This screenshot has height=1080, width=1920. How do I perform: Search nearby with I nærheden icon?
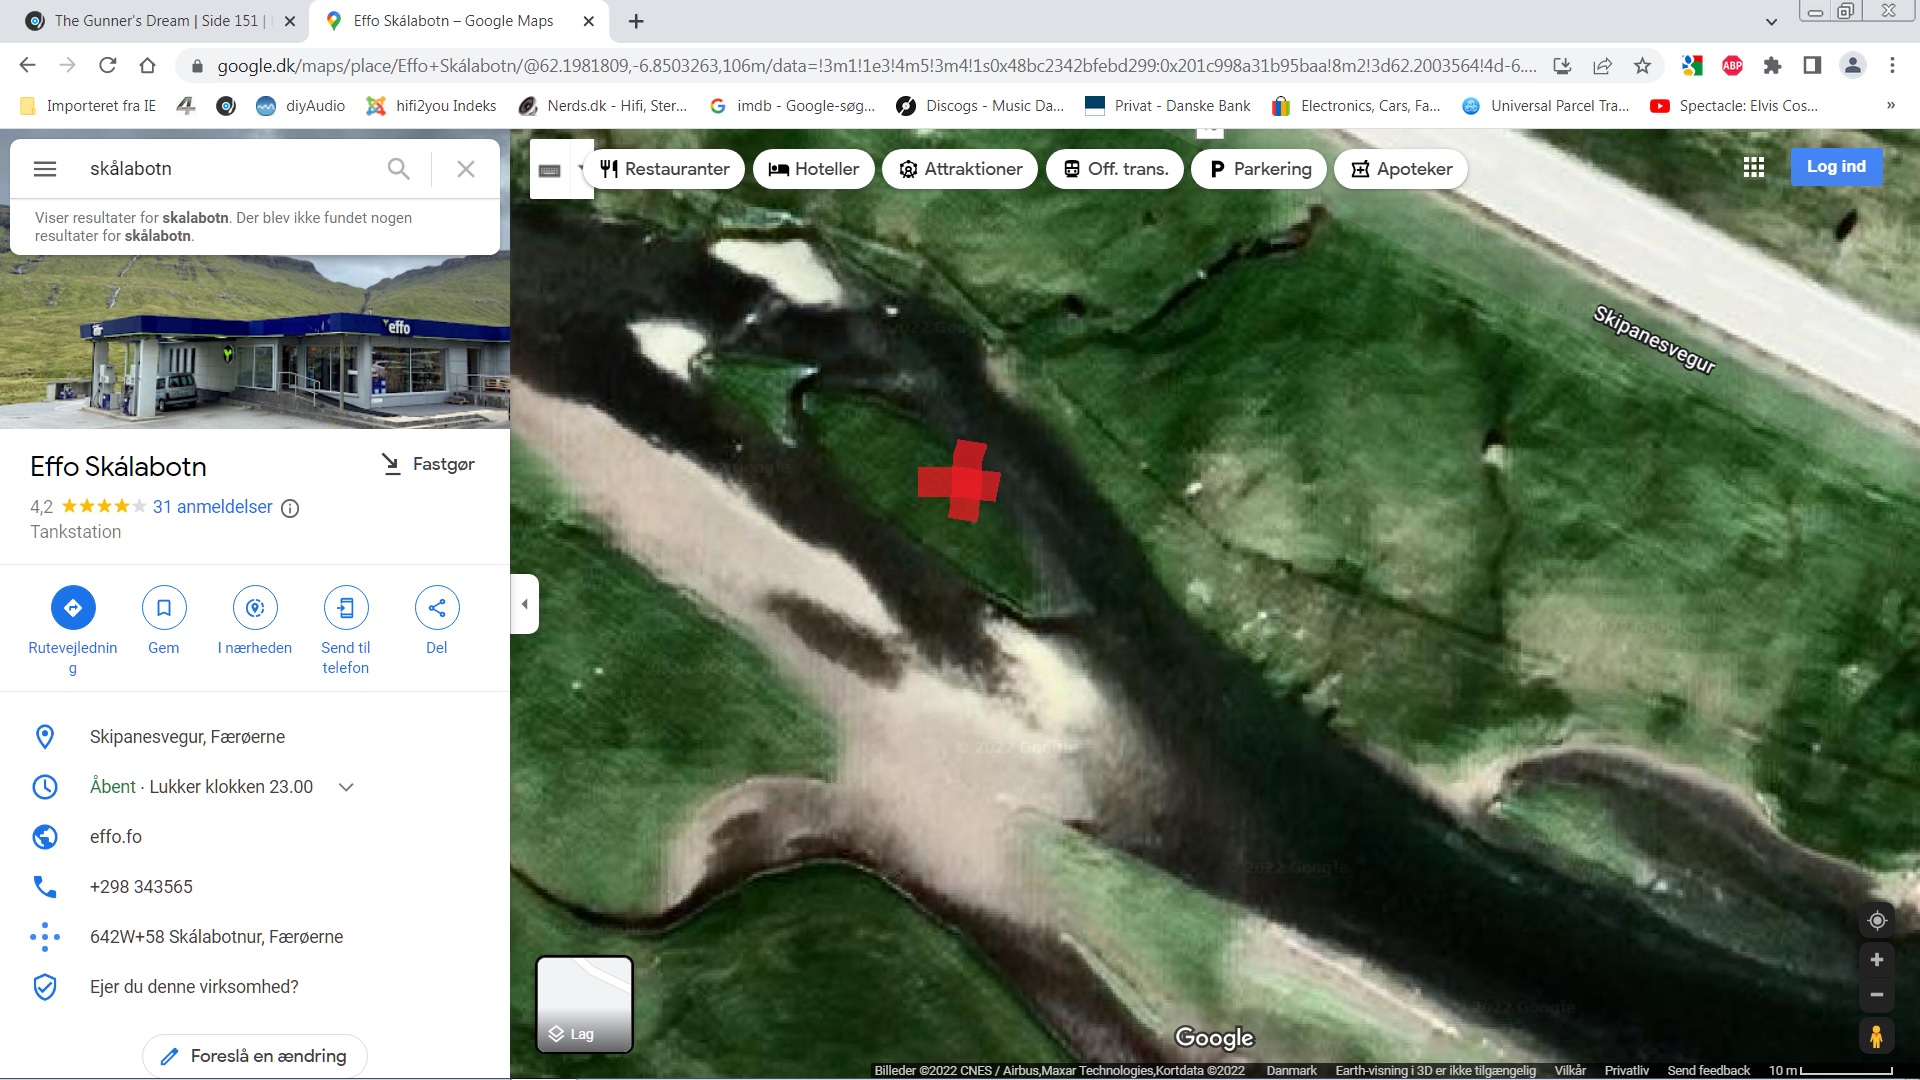point(255,607)
